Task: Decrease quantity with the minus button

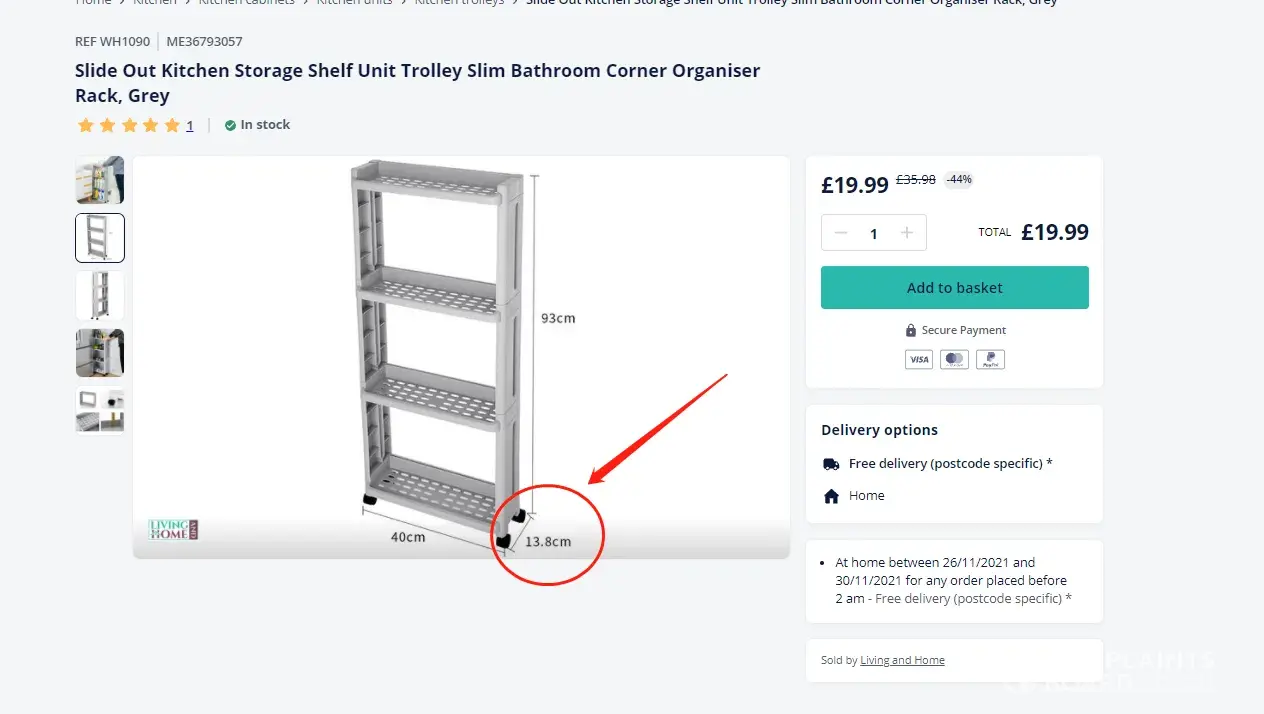Action: [x=841, y=233]
